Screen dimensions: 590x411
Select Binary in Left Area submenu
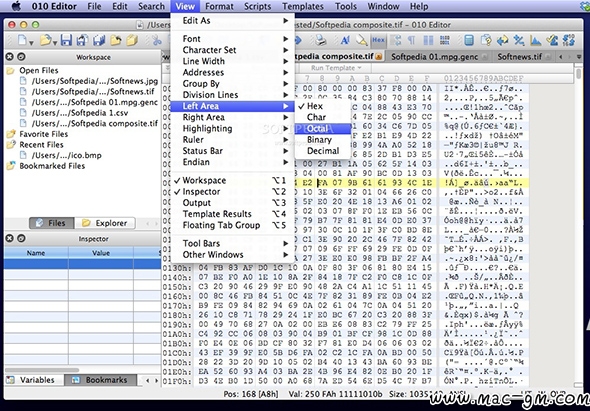323,140
